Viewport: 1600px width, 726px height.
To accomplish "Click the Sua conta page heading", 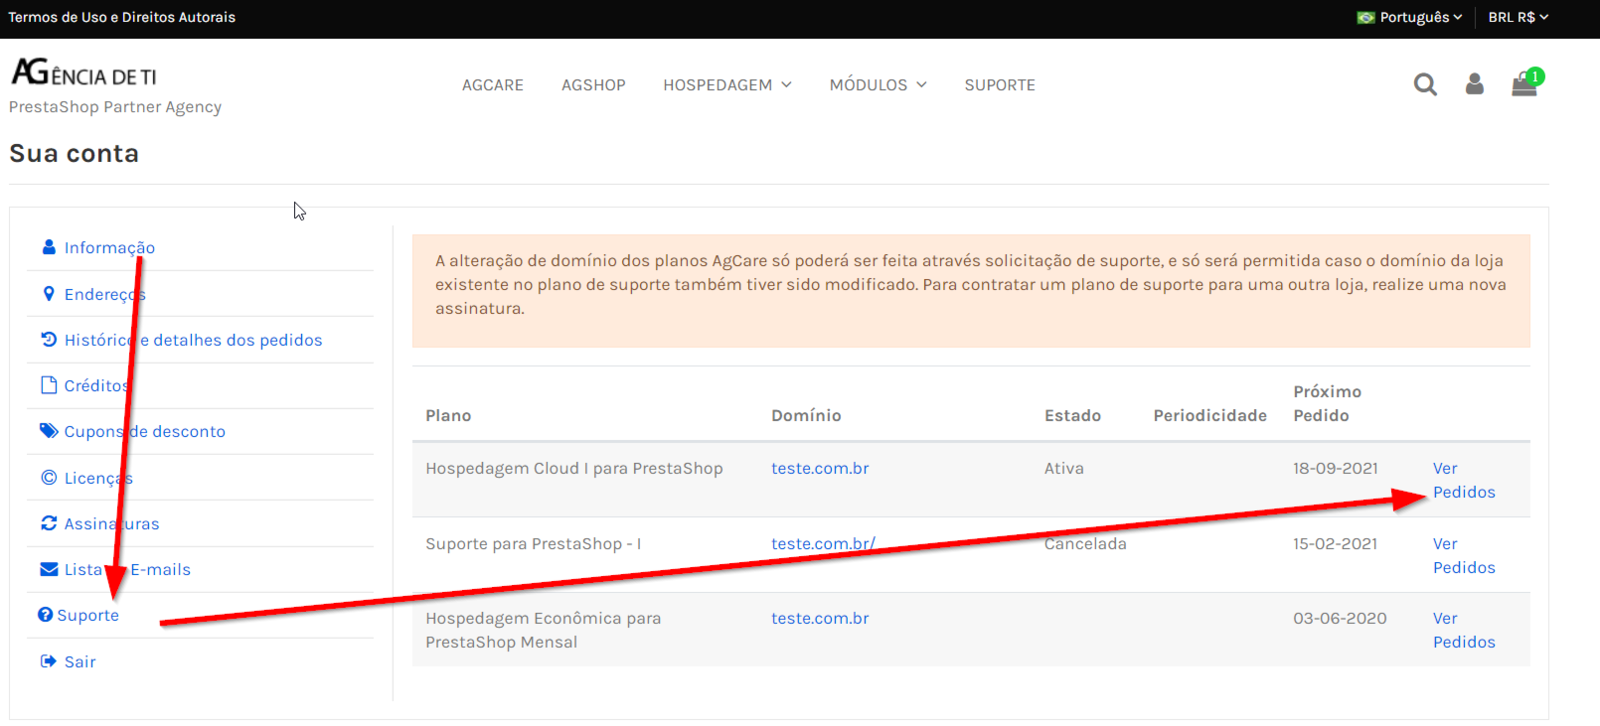I will pos(74,153).
